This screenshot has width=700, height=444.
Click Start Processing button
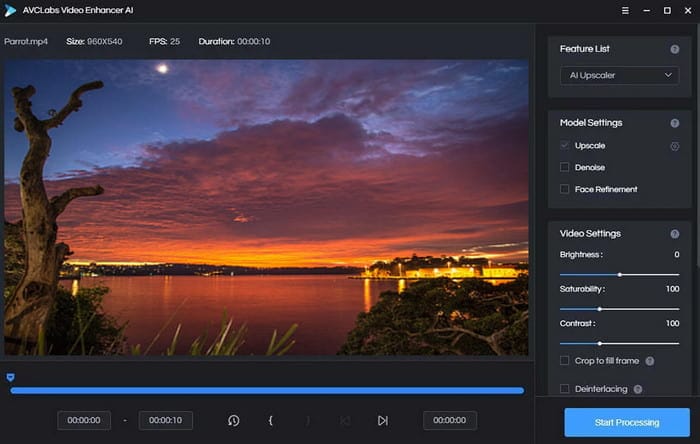coord(627,422)
